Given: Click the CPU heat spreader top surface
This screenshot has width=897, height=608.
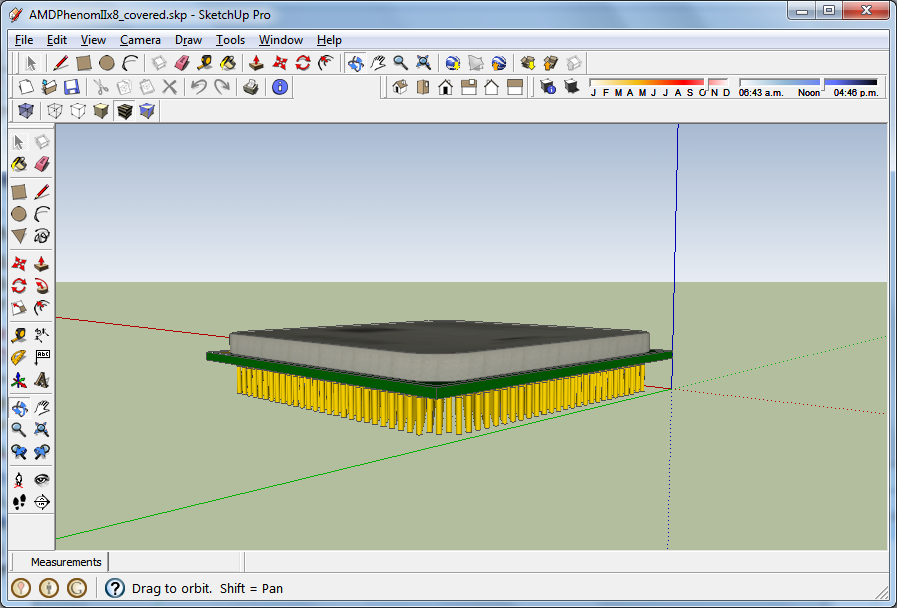Looking at the screenshot, I should 440,336.
